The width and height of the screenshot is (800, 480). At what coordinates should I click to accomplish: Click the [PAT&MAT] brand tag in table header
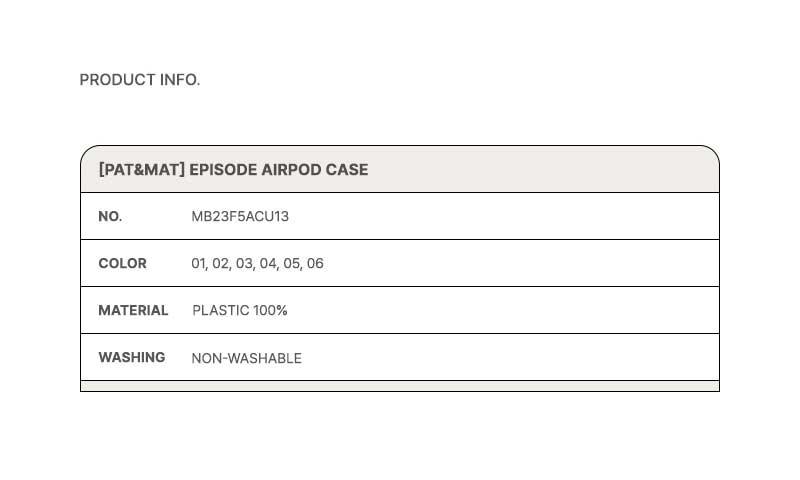(142, 170)
